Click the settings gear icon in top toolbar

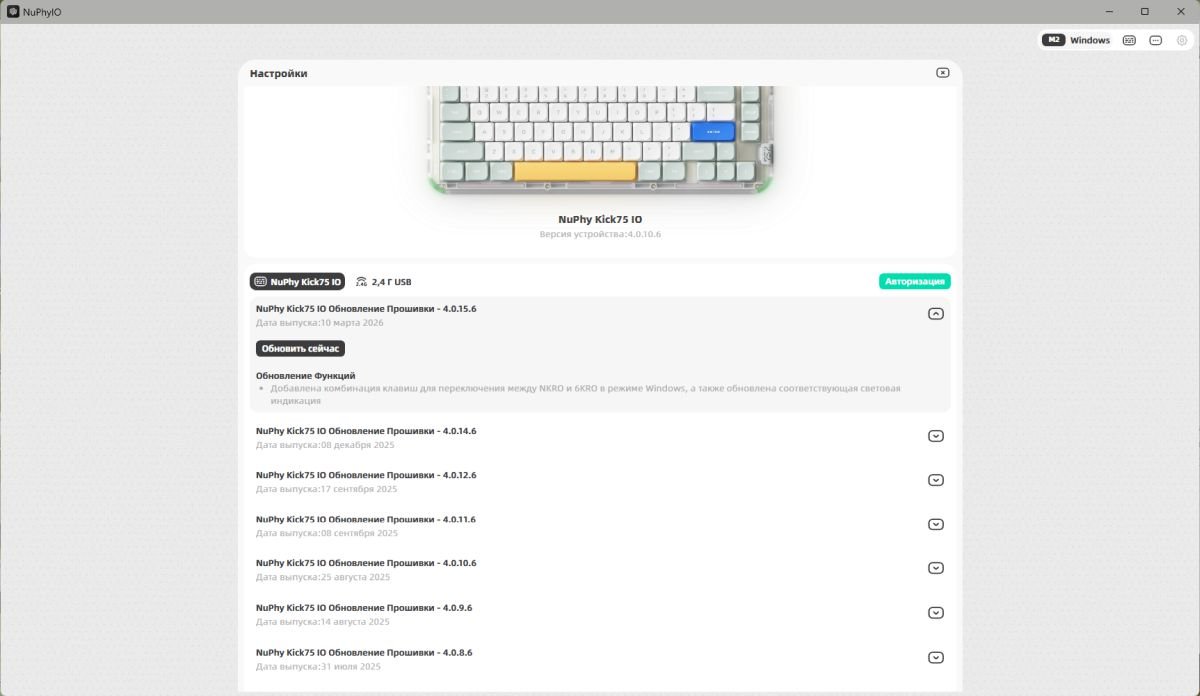point(1182,41)
